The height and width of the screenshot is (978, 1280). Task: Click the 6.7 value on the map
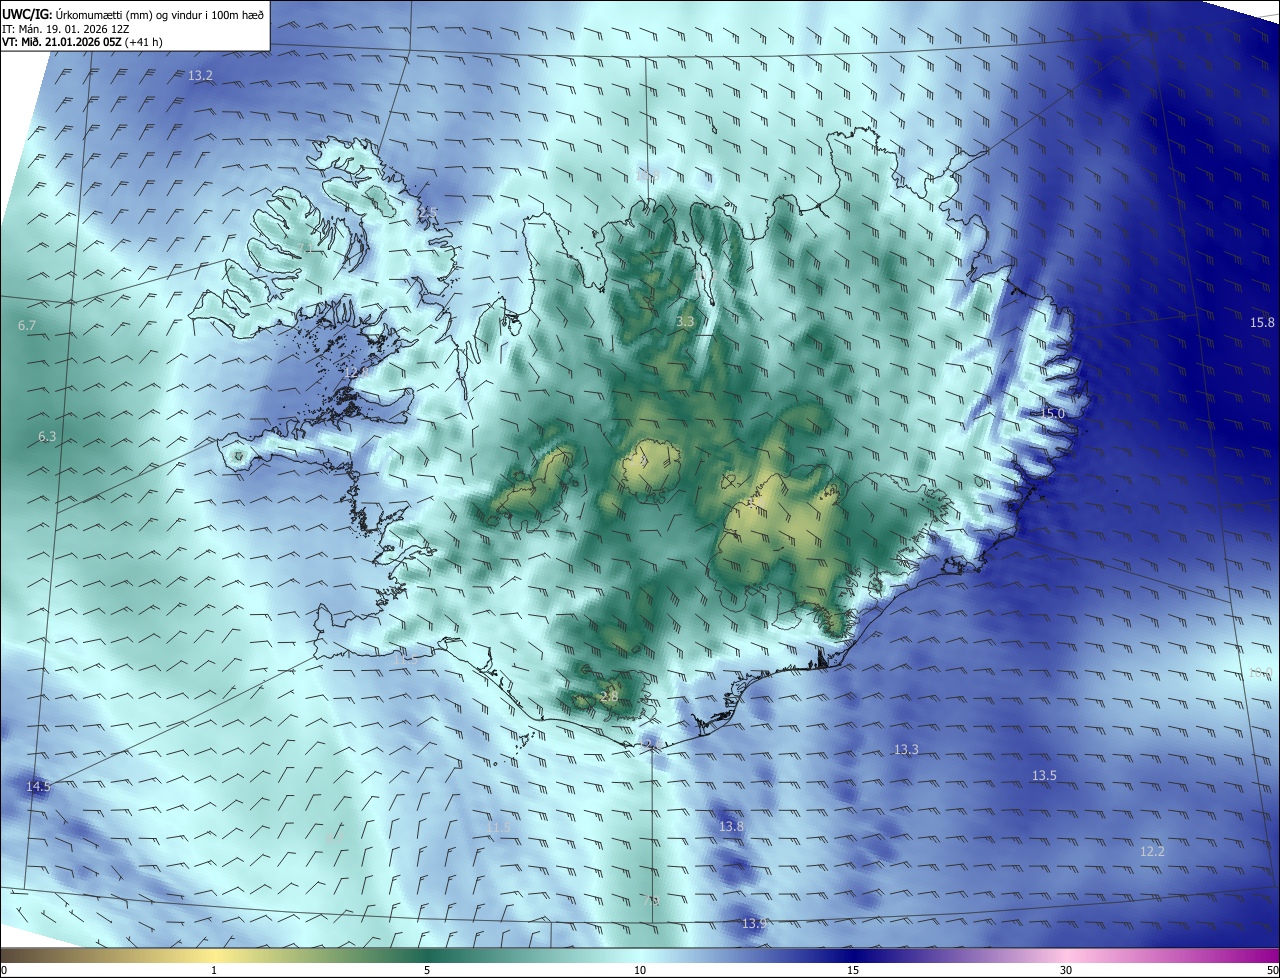27,326
